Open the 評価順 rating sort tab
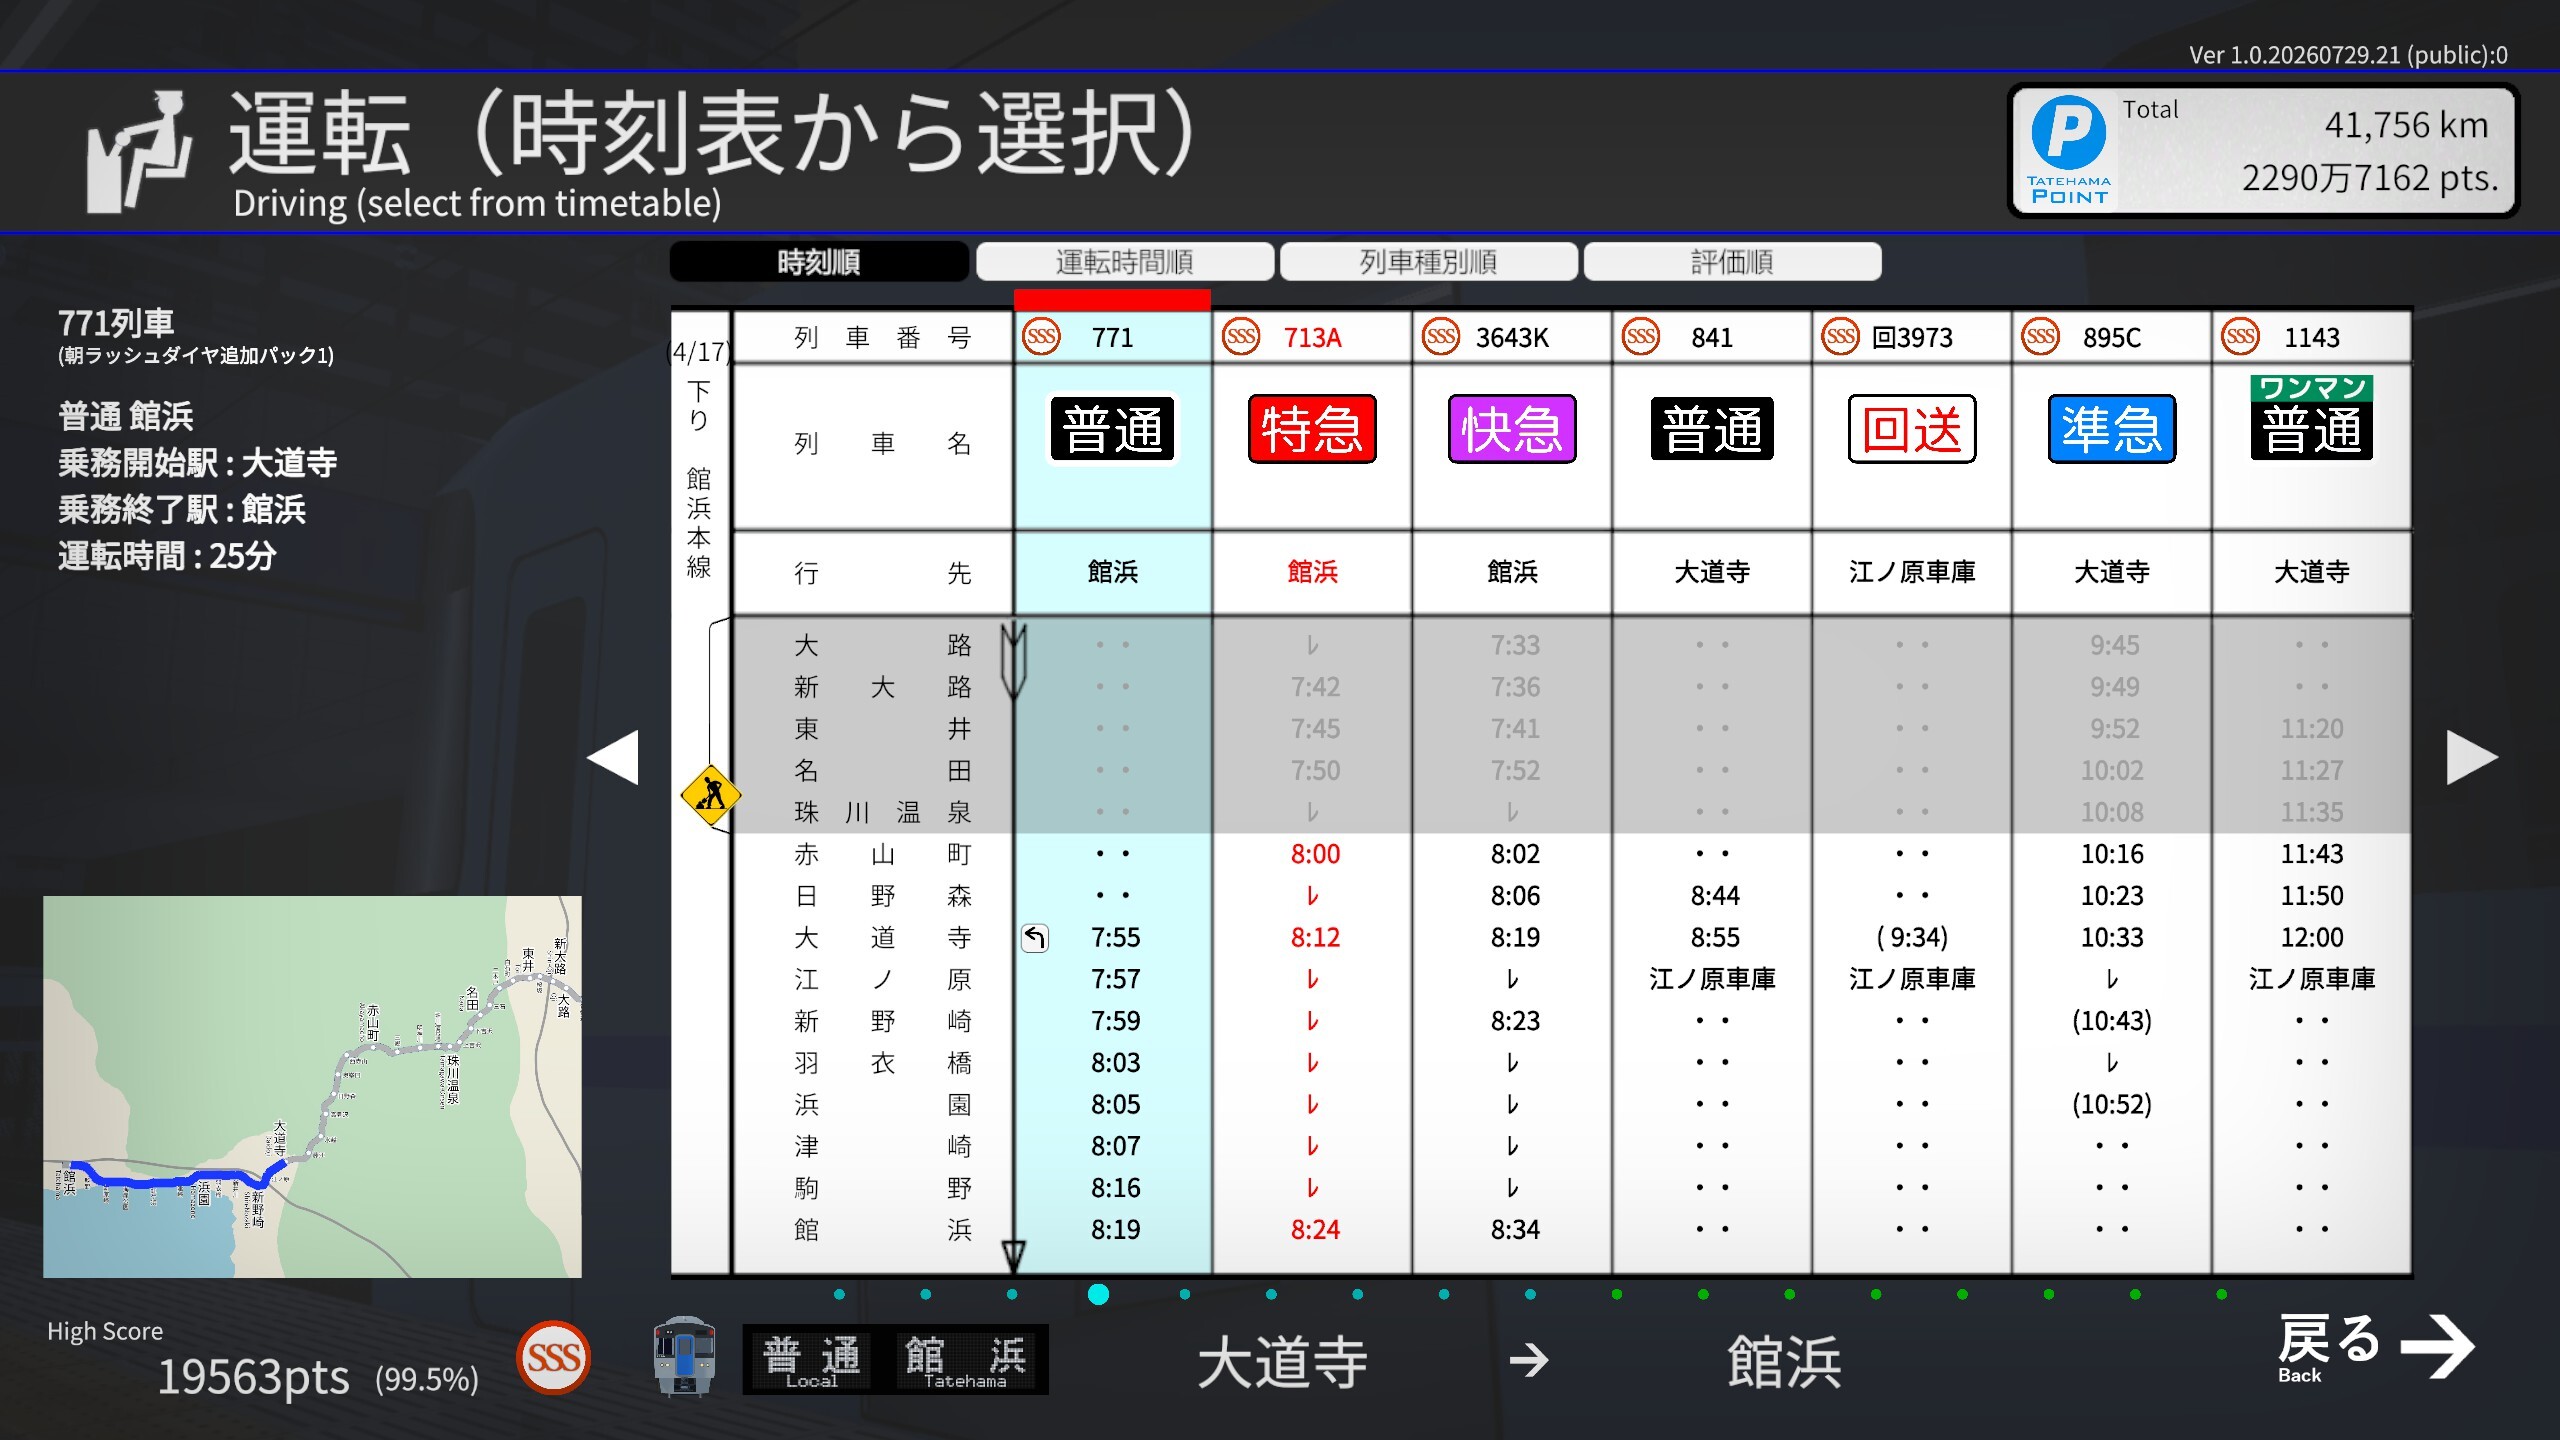The height and width of the screenshot is (1440, 2560). (x=1733, y=262)
